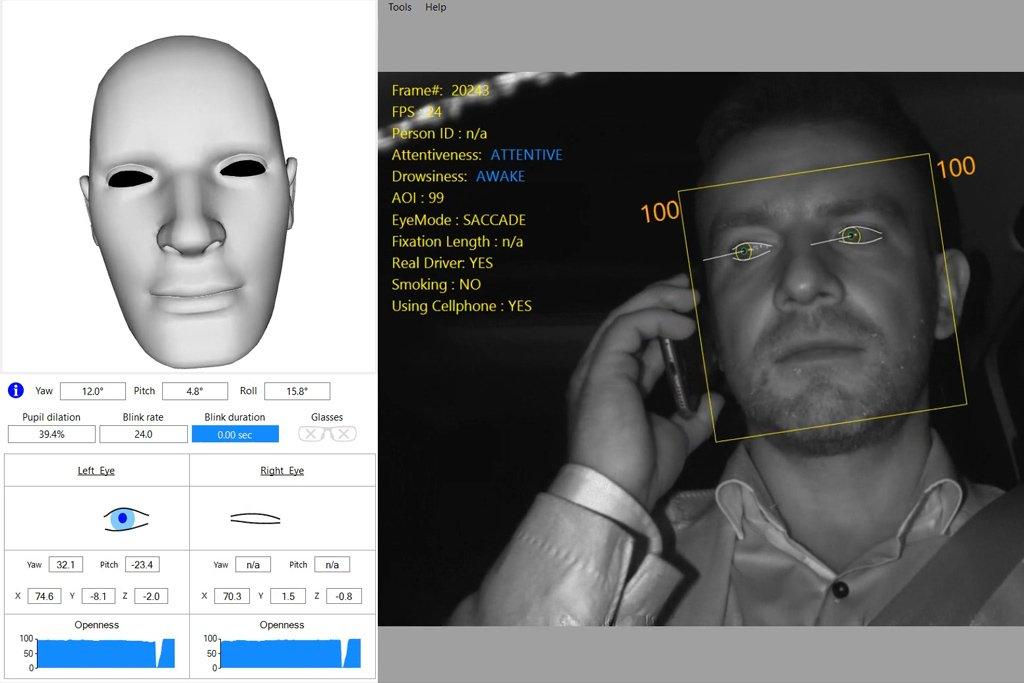This screenshot has height=683, width=1024.
Task: Select the head Yaw field showing 12.0°
Action: click(94, 391)
